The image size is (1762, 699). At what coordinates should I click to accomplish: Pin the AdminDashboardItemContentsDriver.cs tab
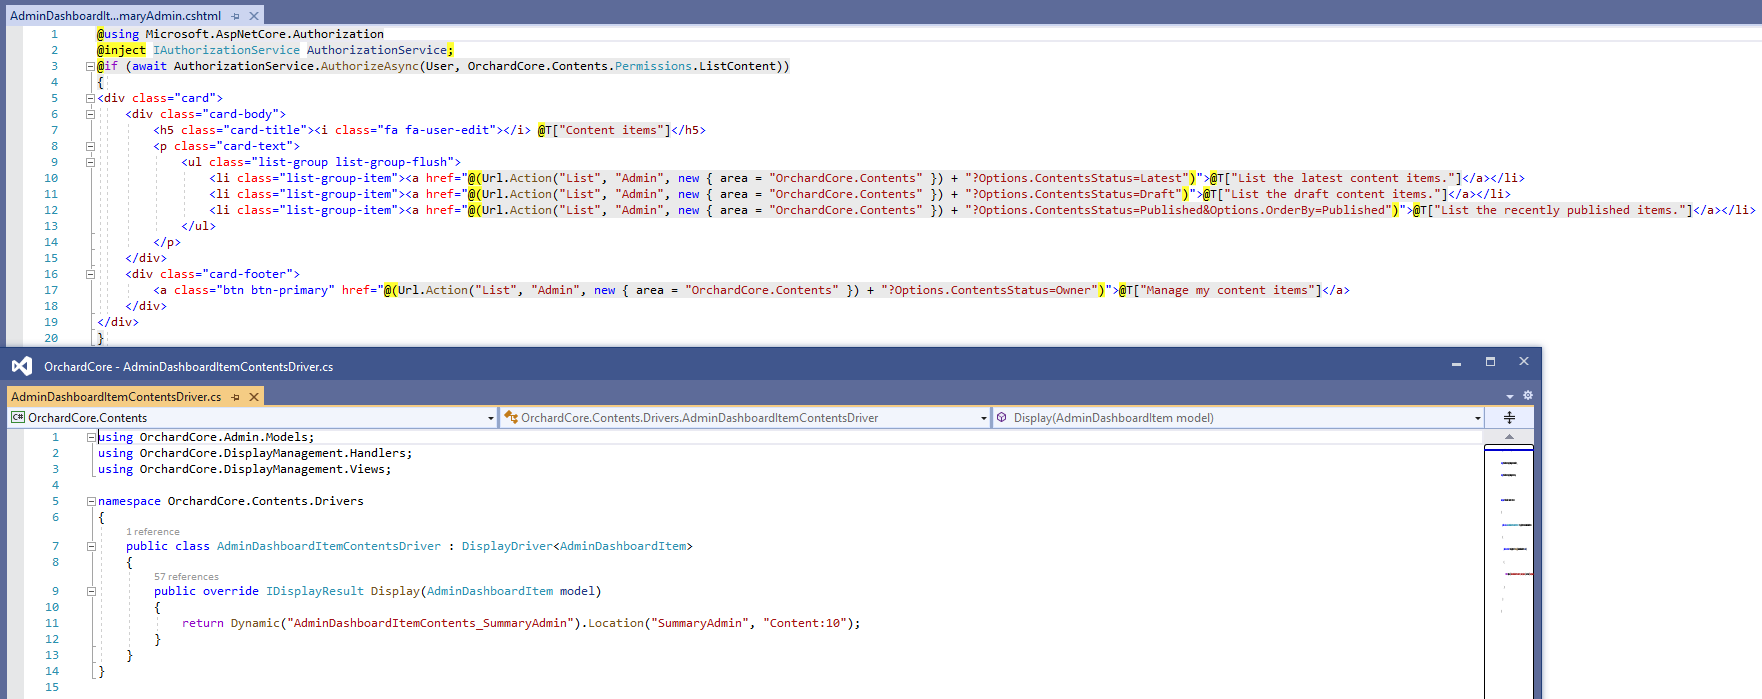[236, 397]
